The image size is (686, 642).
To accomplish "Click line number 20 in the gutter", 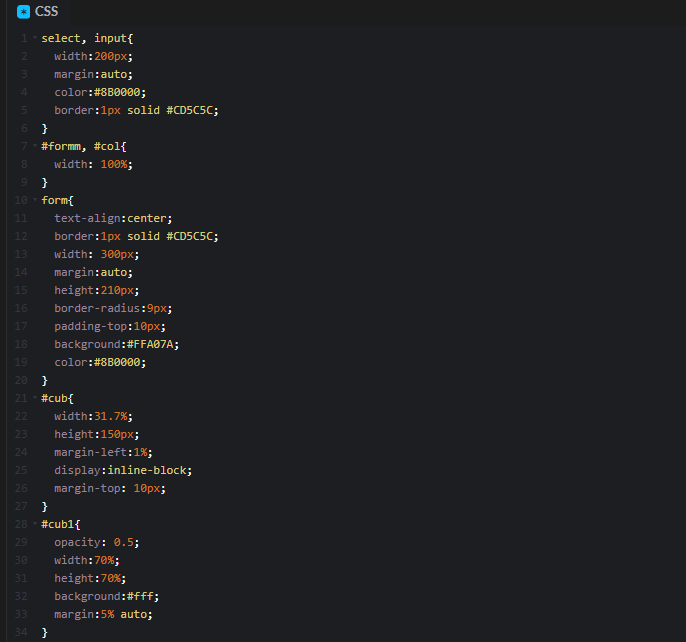I will click(21, 380).
